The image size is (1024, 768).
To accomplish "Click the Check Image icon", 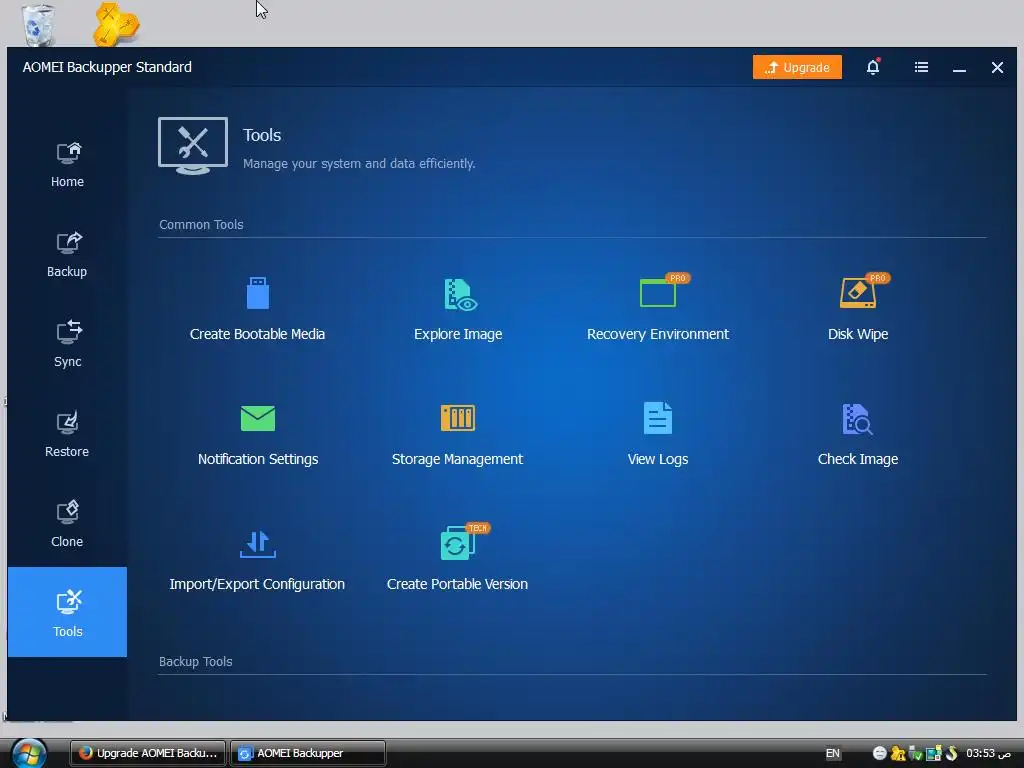I will pyautogui.click(x=857, y=419).
